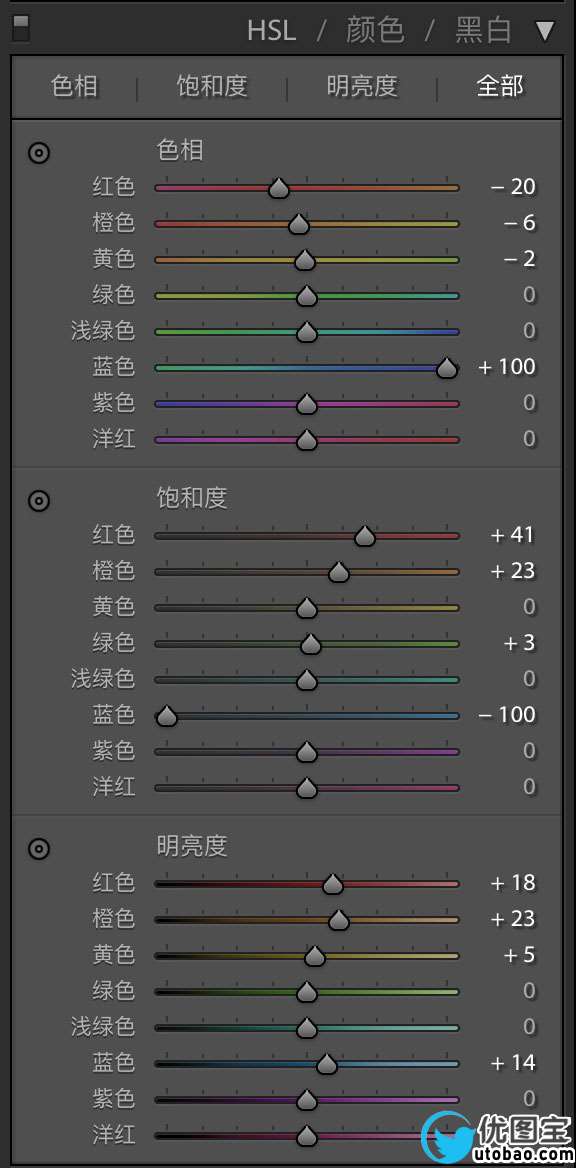
Task: Select the 全部 sub-tab
Action: (500, 86)
